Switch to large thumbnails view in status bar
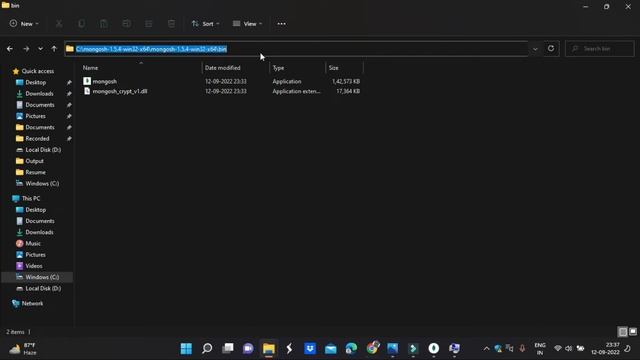The height and width of the screenshot is (360, 640). [x=633, y=331]
